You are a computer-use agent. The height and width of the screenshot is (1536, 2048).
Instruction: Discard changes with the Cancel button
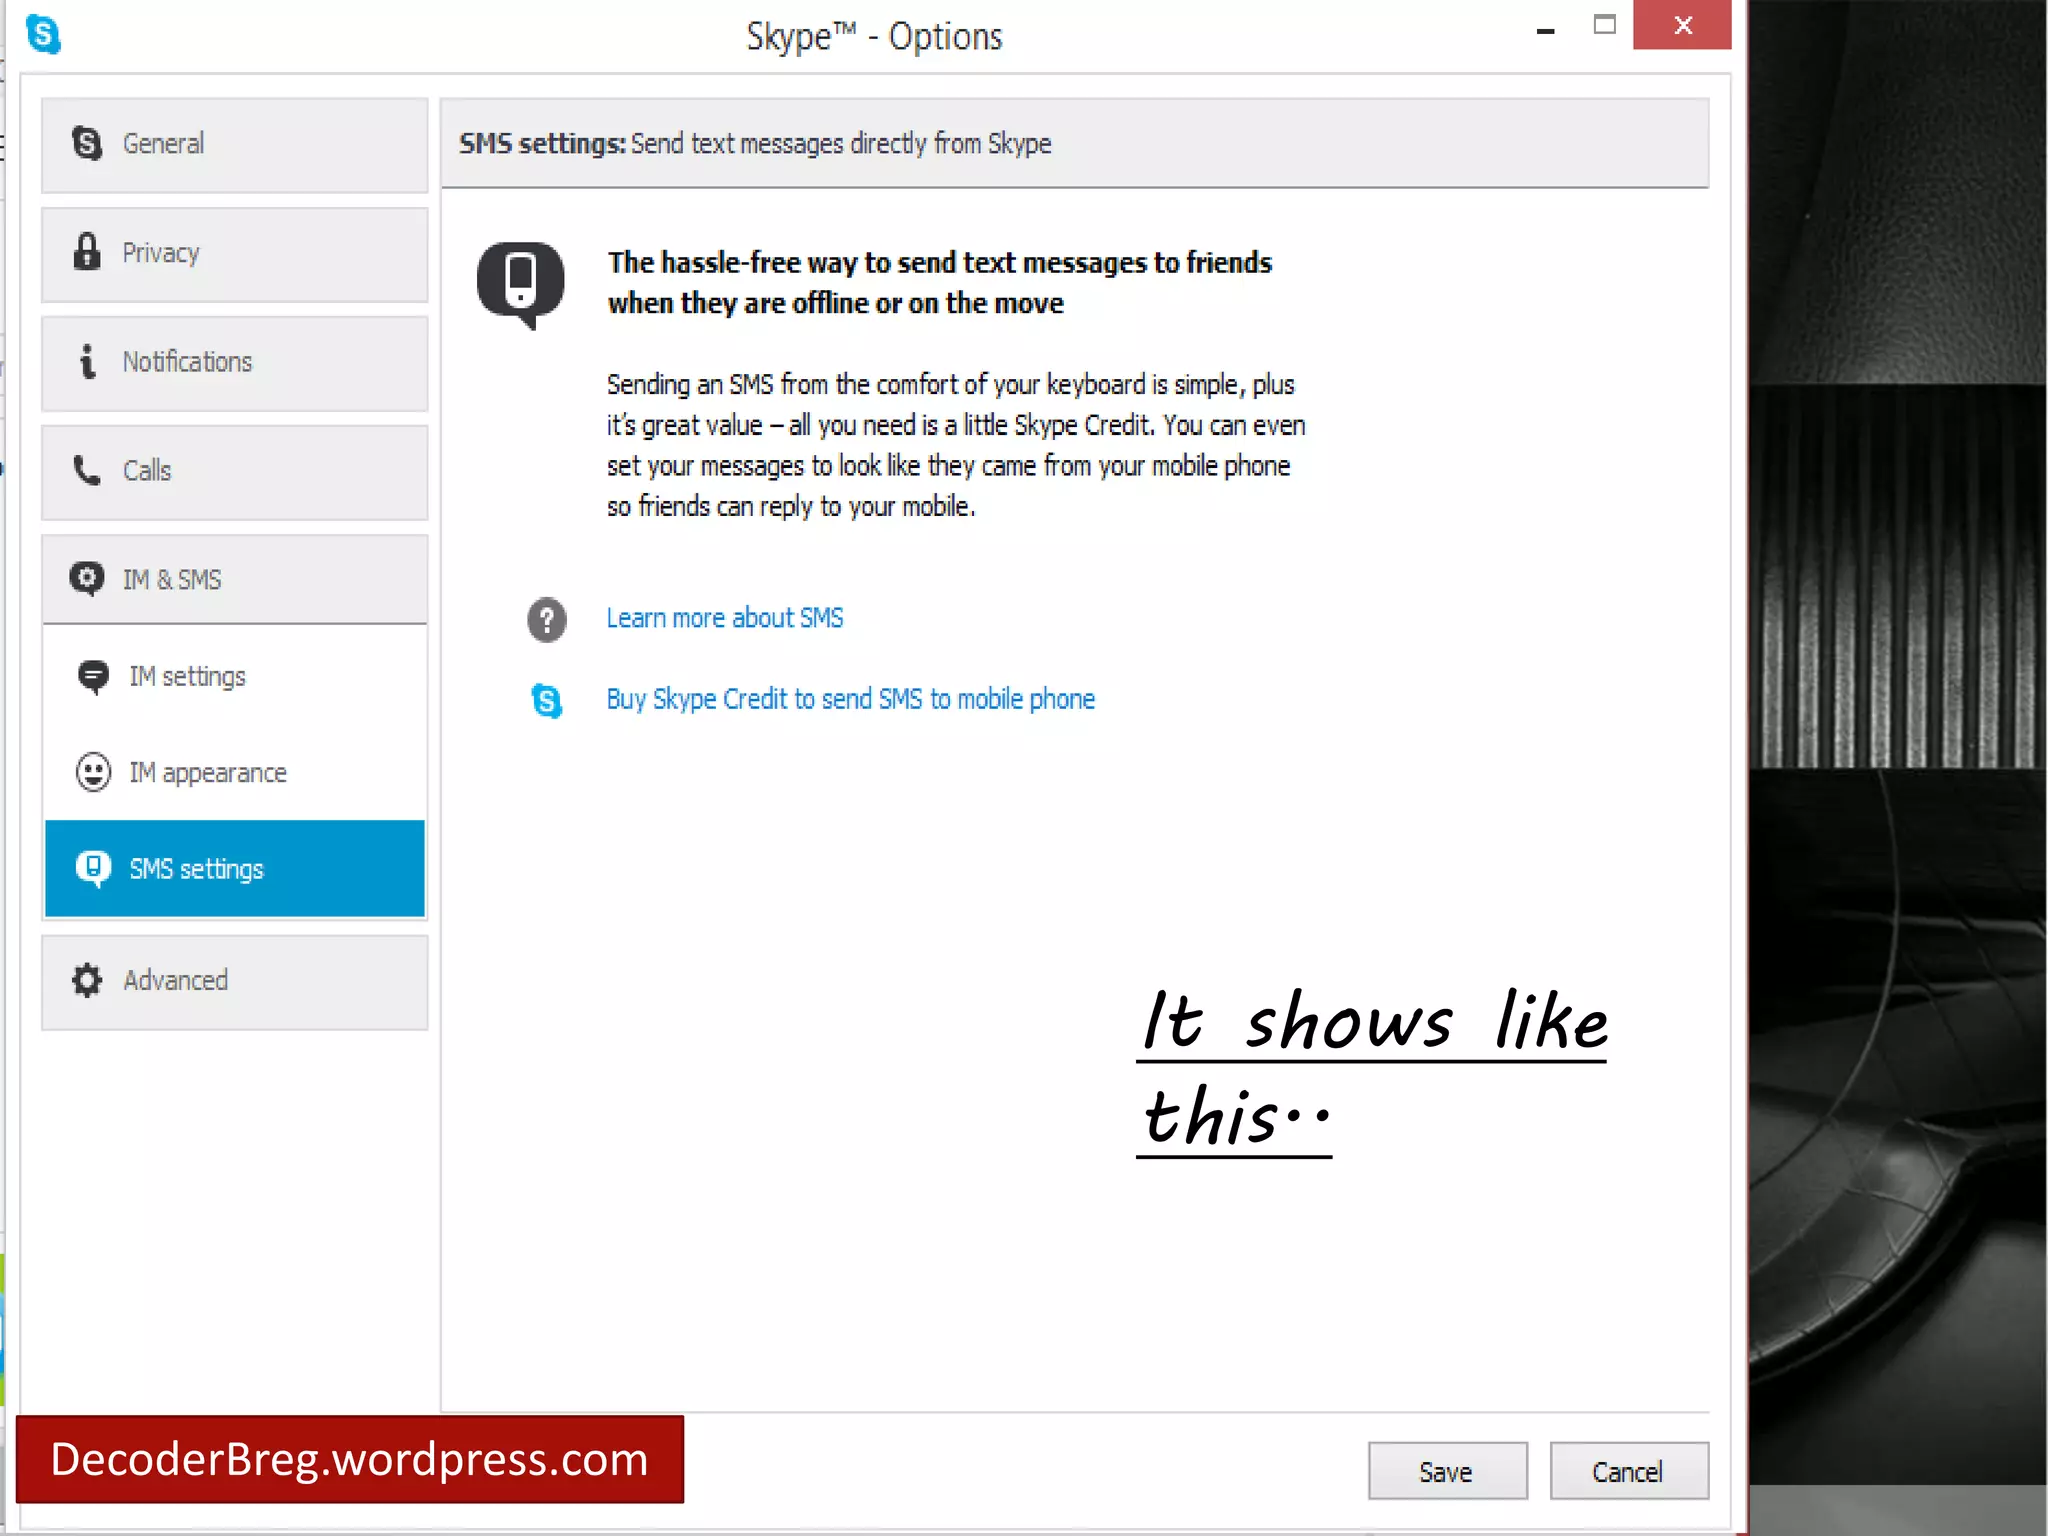[x=1629, y=1471]
